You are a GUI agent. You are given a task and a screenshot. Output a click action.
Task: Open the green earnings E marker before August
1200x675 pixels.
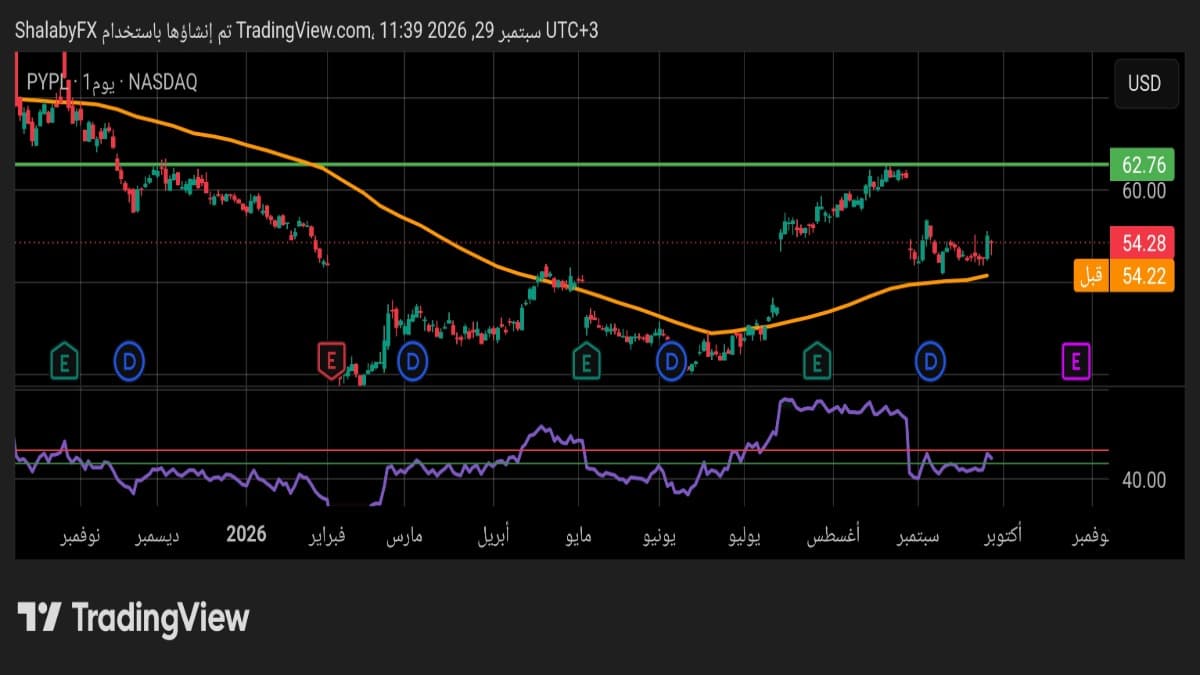(x=818, y=360)
